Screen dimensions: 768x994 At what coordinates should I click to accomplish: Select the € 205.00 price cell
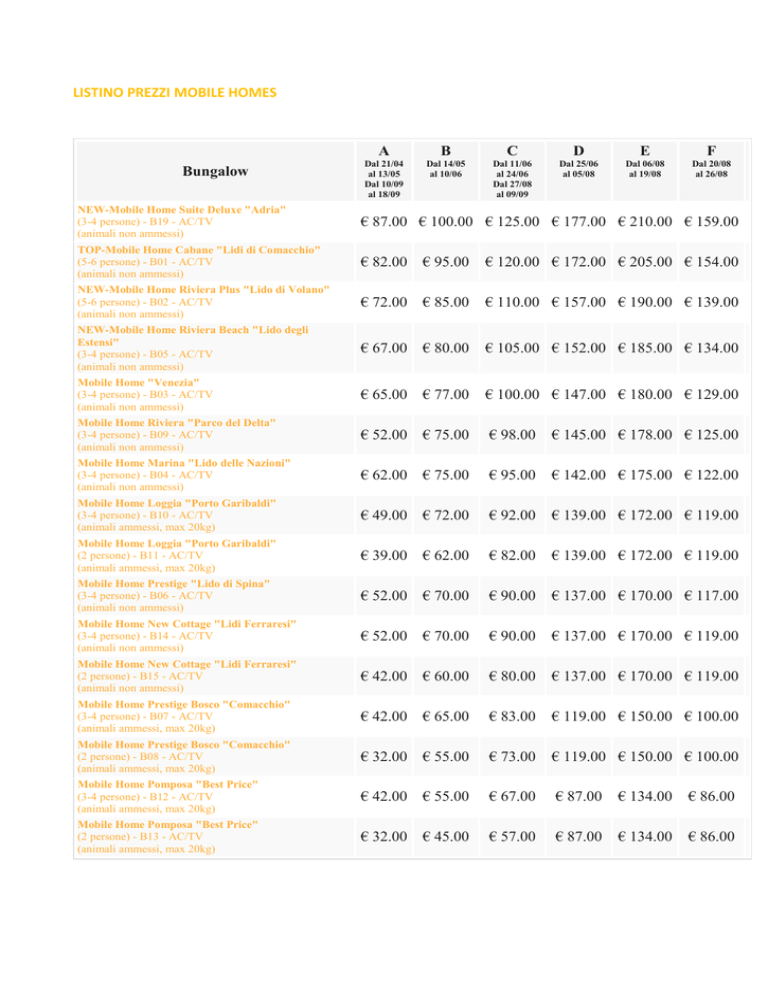(644, 262)
